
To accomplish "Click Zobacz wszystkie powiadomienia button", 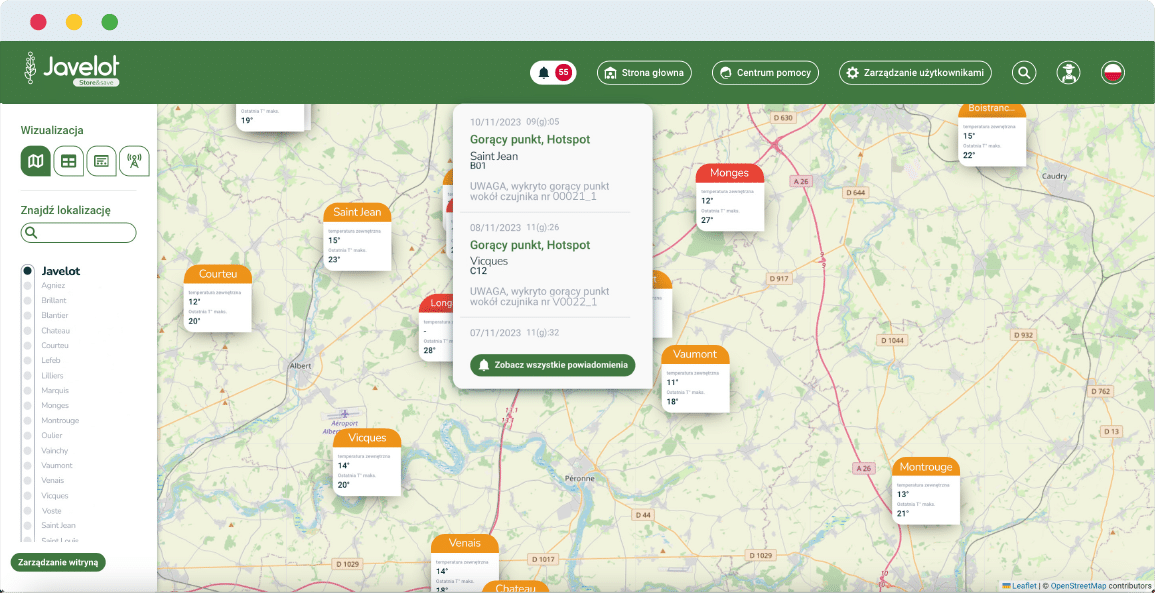I will pyautogui.click(x=552, y=365).
